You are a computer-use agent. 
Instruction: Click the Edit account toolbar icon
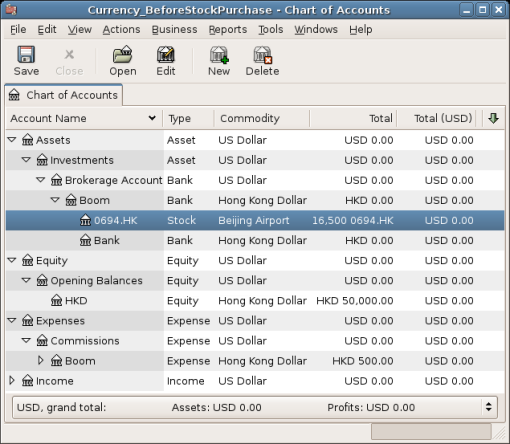tap(166, 55)
